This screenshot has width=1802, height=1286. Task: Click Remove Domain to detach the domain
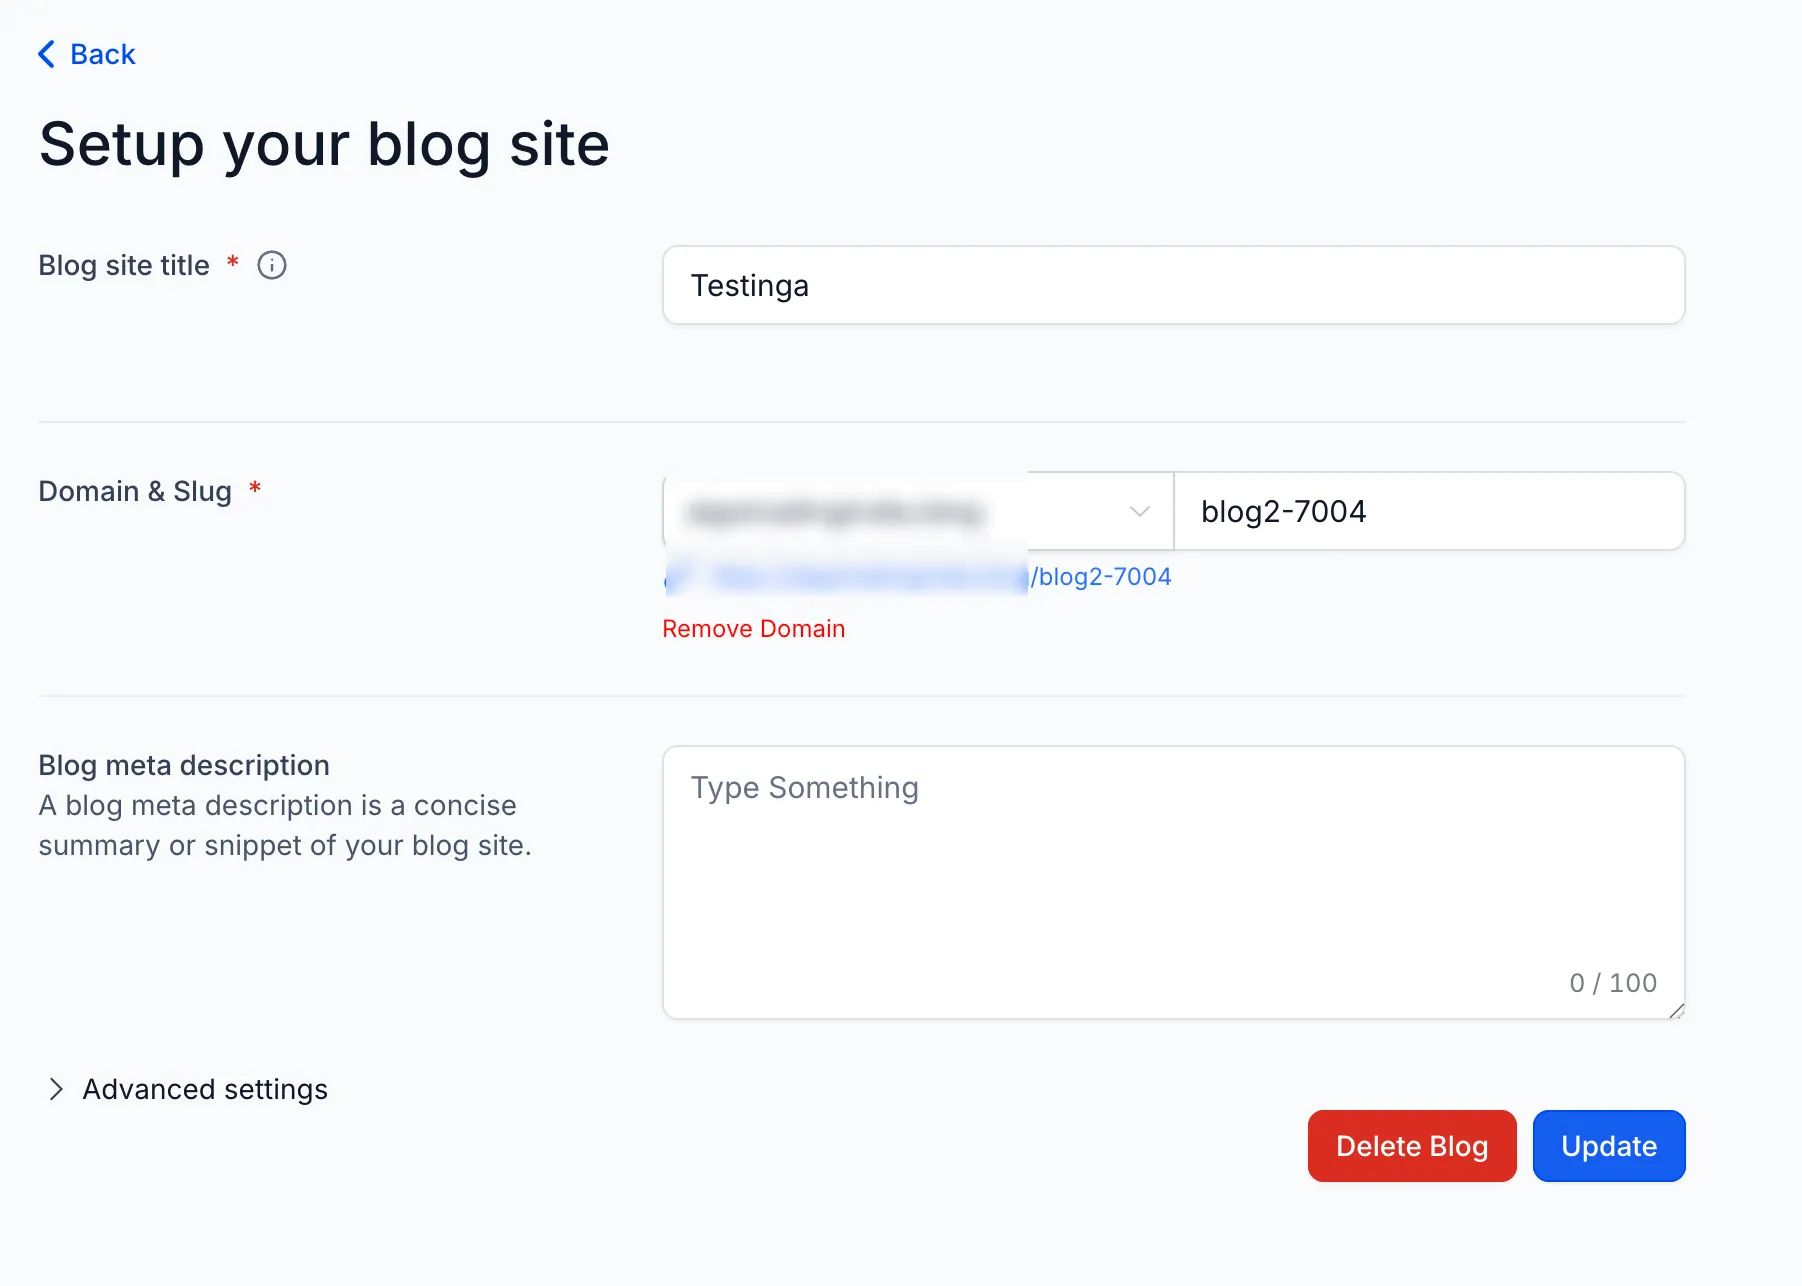pyautogui.click(x=753, y=628)
